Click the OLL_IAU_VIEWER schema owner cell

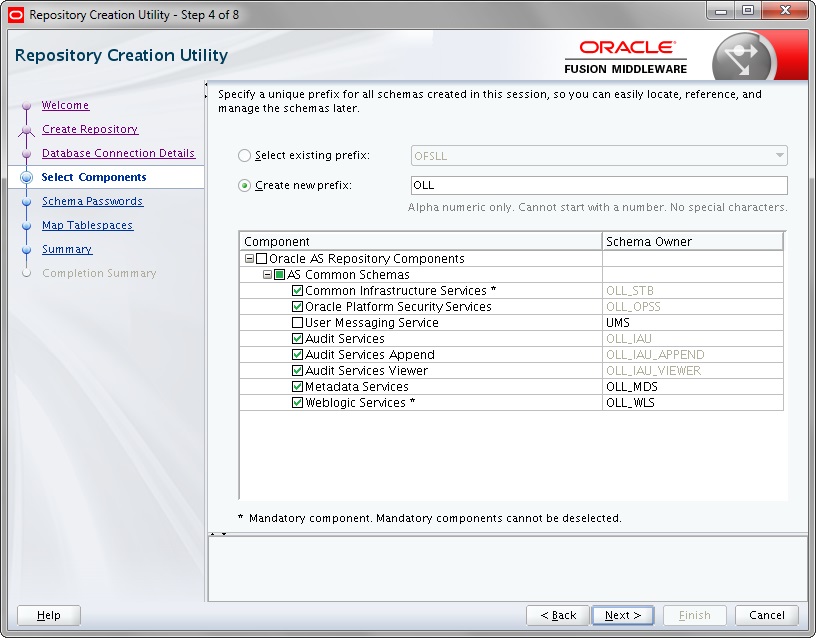click(693, 371)
